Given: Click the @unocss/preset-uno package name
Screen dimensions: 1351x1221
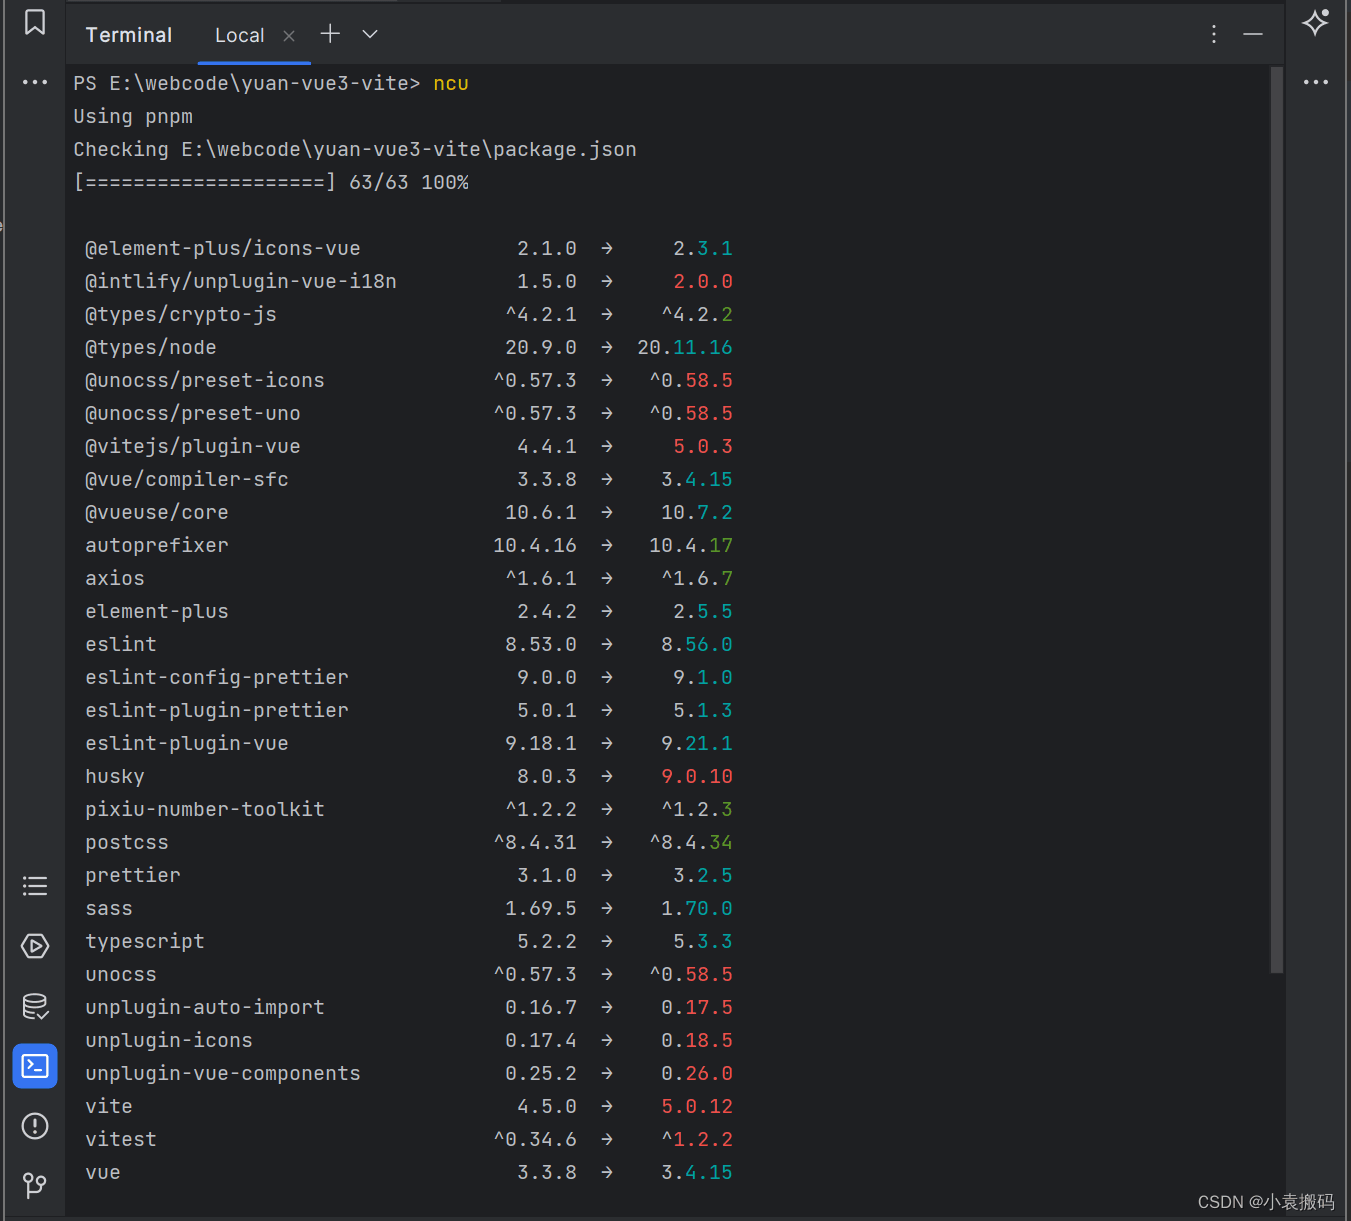Looking at the screenshot, I should pyautogui.click(x=193, y=413).
